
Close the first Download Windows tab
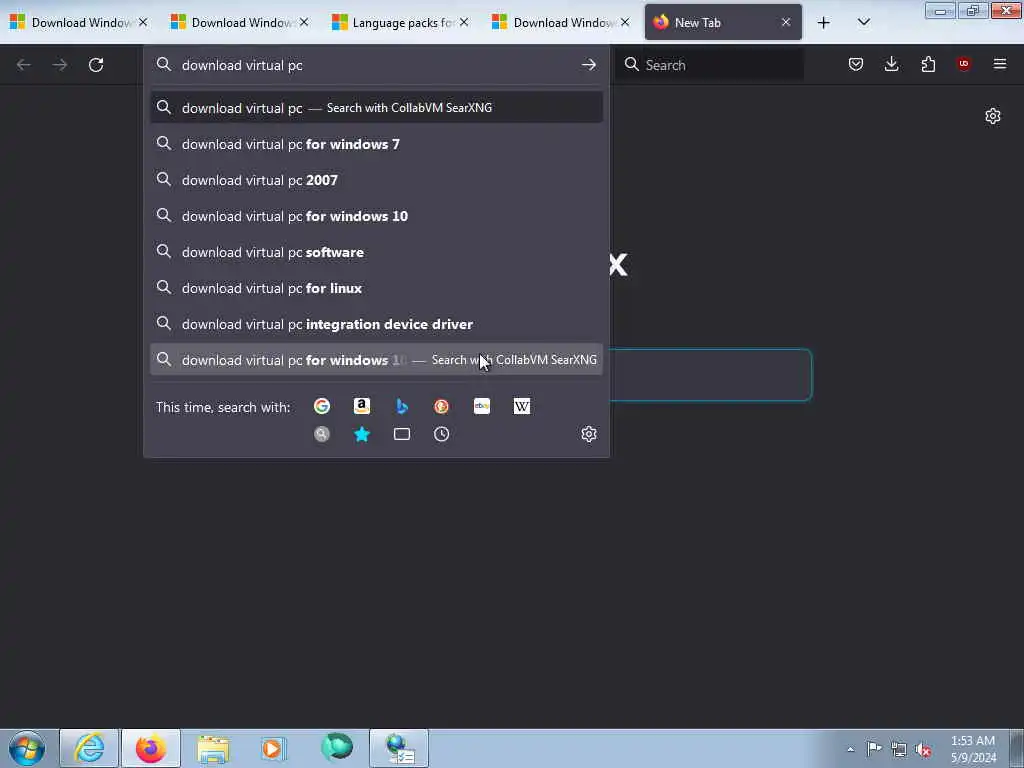click(143, 23)
